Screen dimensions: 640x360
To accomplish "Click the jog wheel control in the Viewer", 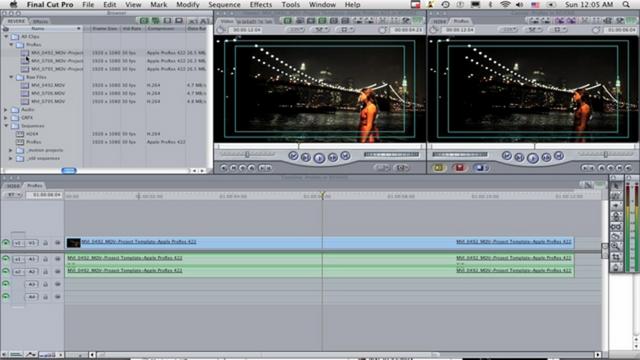I will 391,154.
